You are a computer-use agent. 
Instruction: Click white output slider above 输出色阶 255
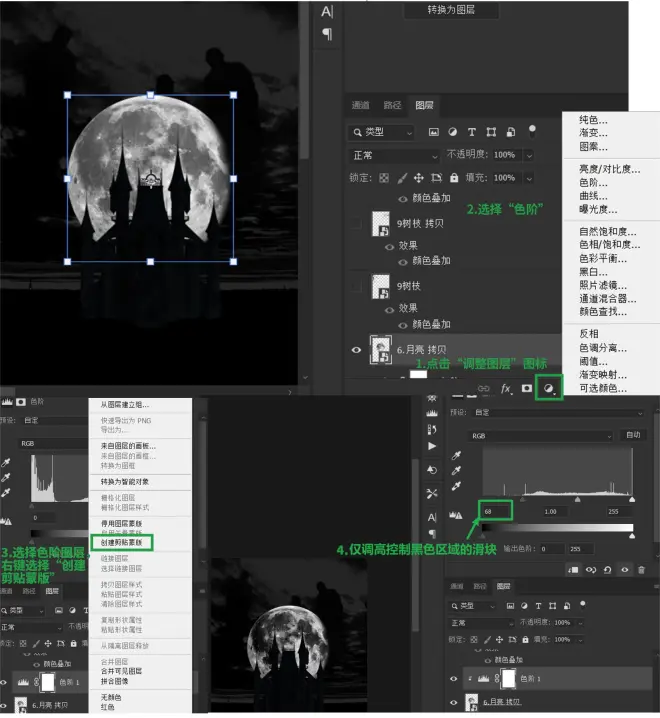[x=632, y=535]
